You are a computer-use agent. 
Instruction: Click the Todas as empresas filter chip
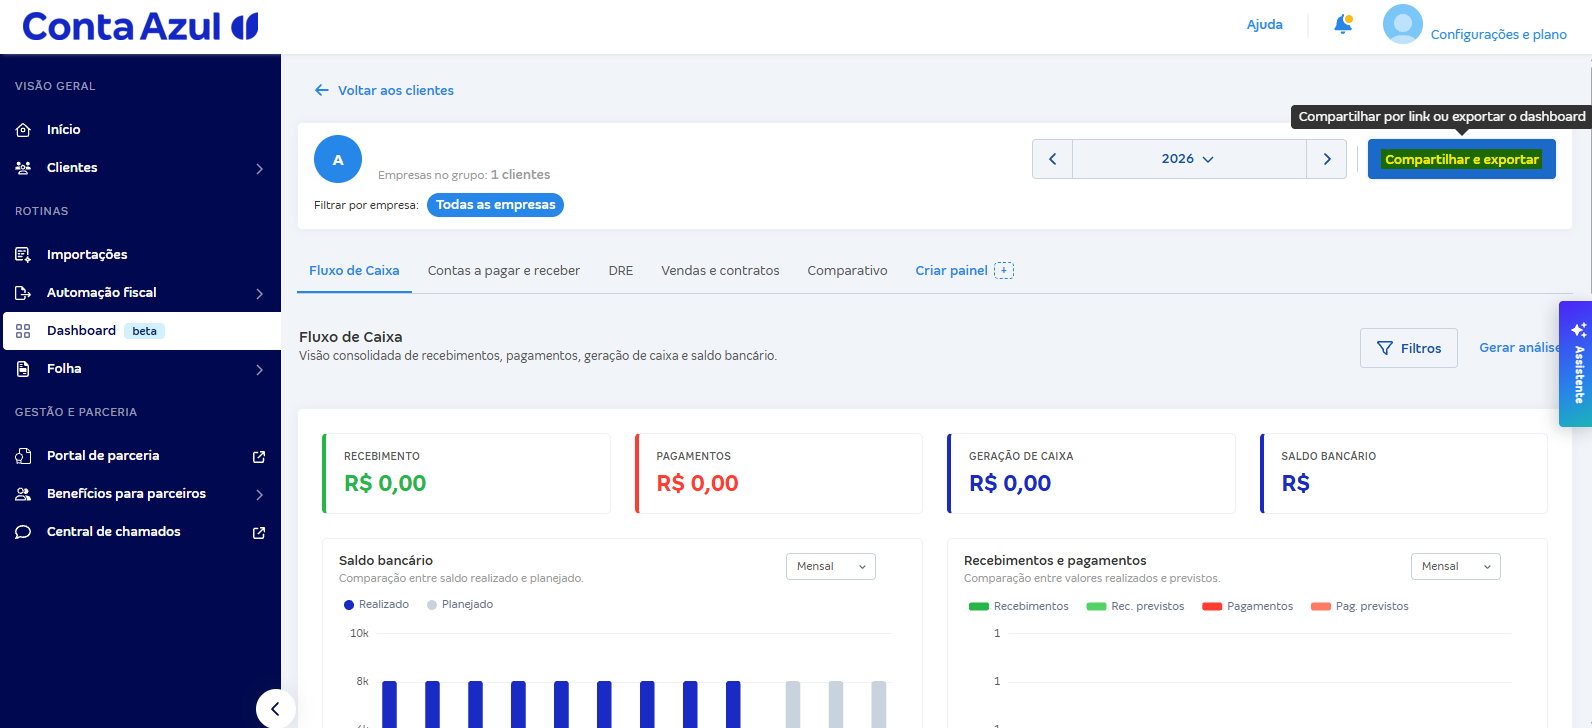click(495, 205)
